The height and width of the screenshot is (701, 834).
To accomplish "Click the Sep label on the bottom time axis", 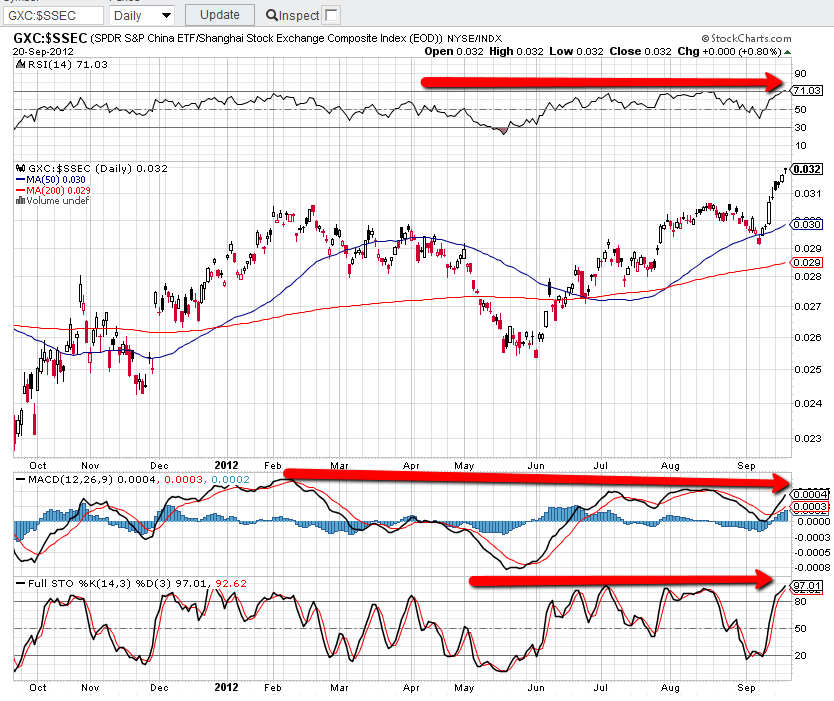I will (746, 688).
